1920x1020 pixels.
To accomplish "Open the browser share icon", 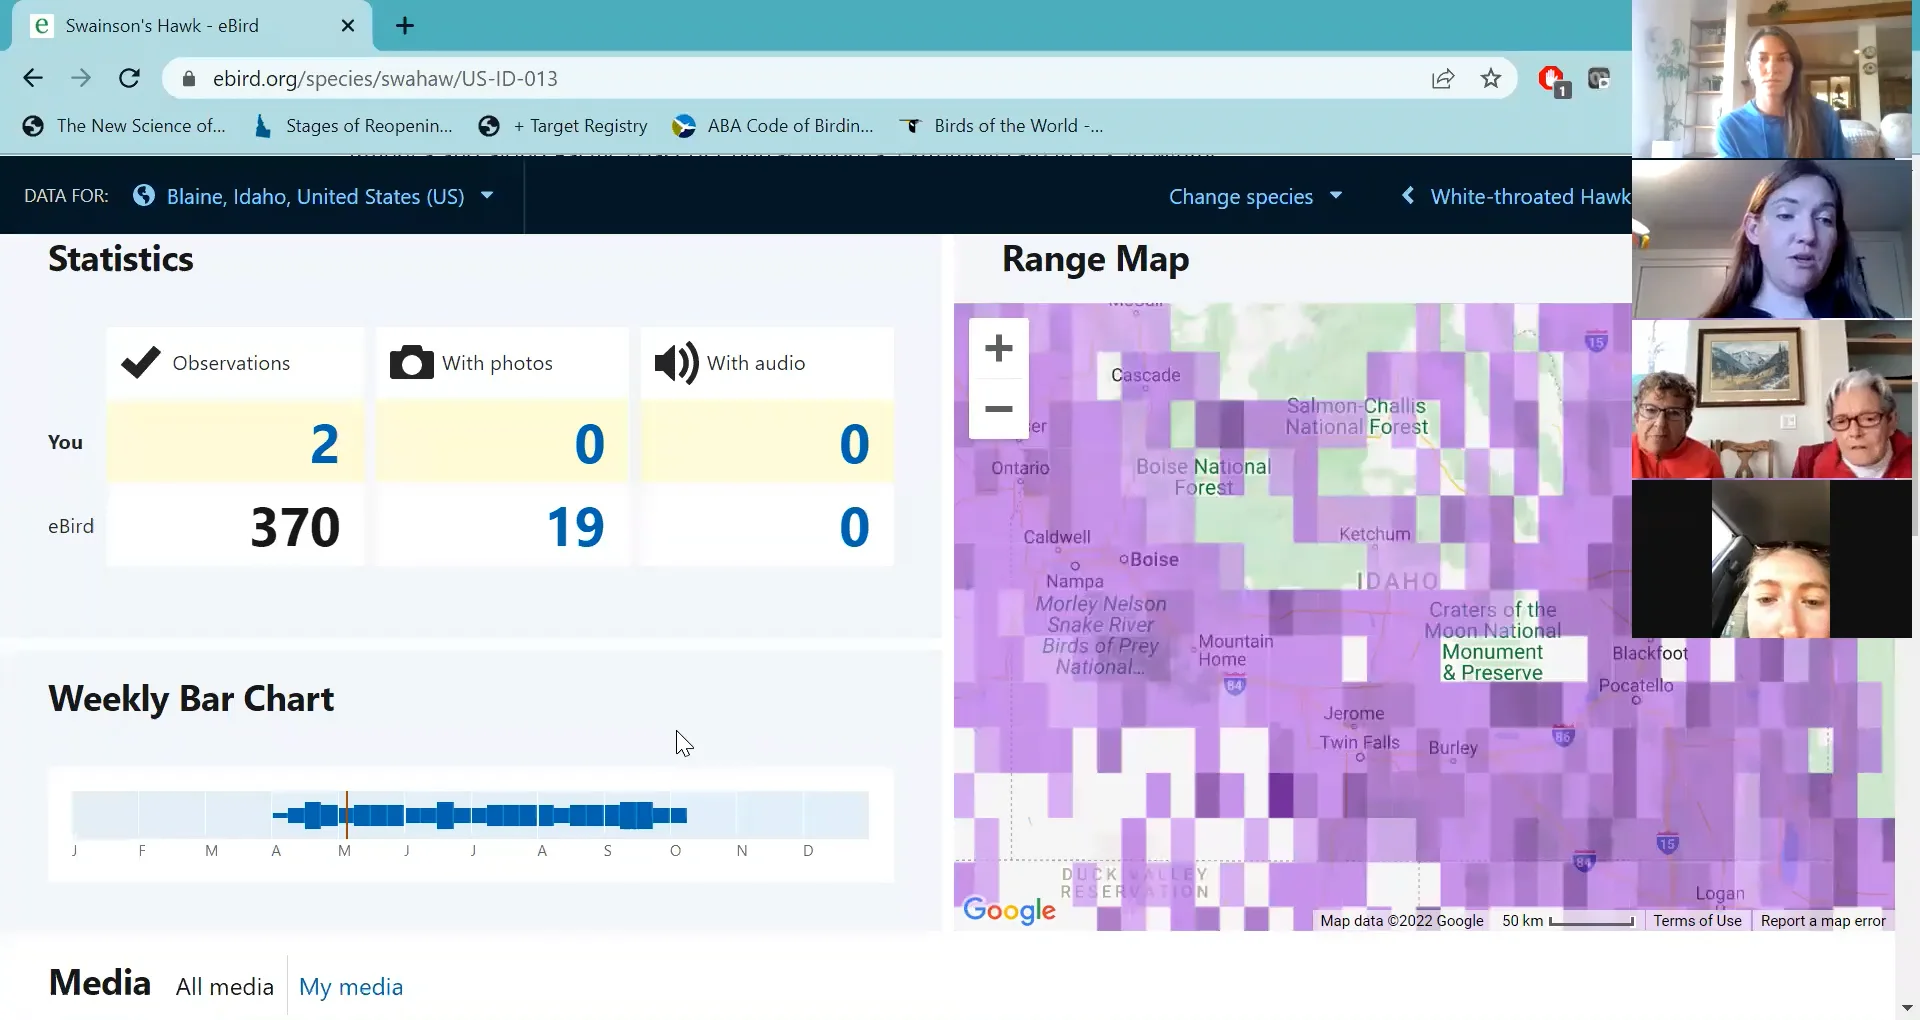I will [x=1443, y=78].
